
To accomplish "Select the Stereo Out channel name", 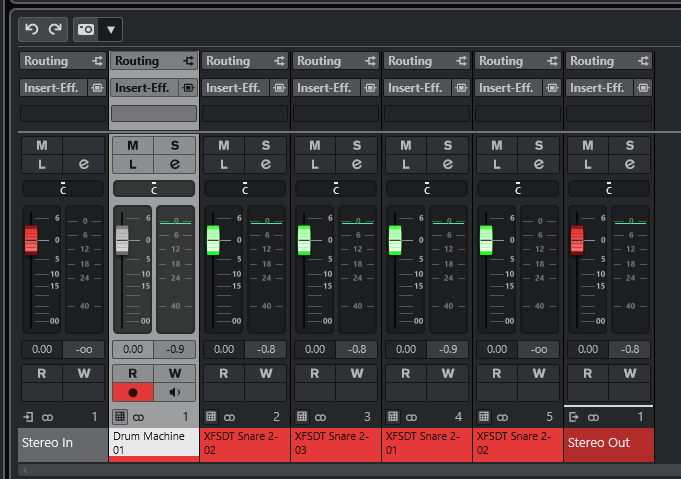I will (609, 443).
